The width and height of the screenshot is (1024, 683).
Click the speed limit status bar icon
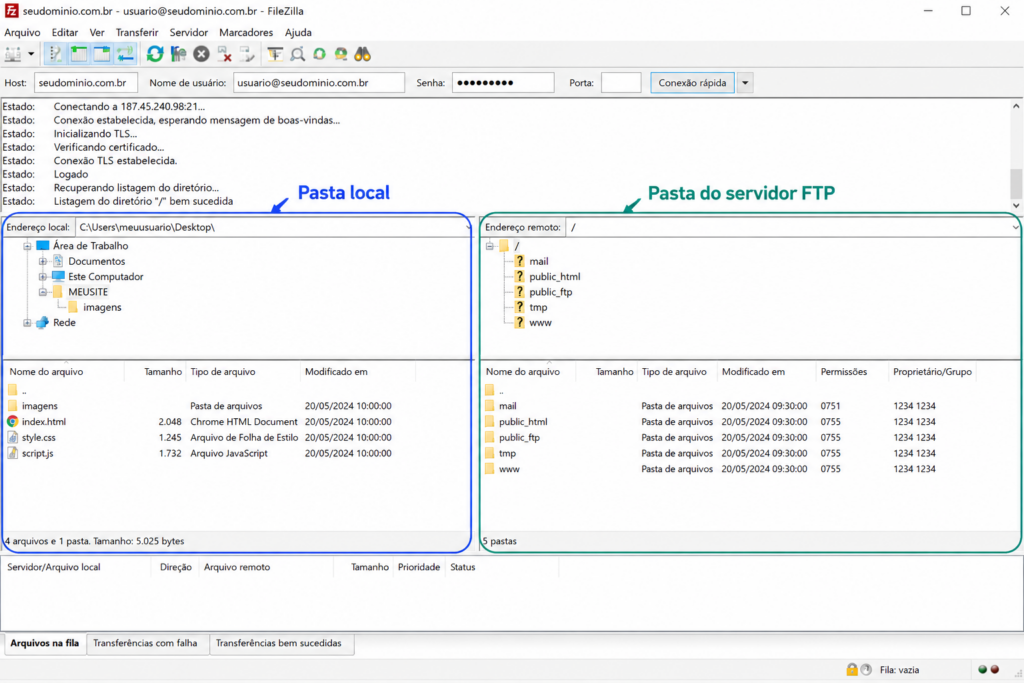coord(866,669)
